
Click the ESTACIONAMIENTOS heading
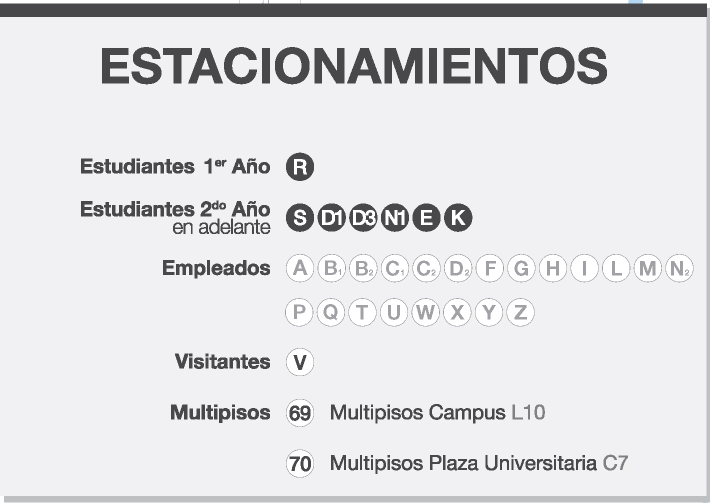(354, 66)
